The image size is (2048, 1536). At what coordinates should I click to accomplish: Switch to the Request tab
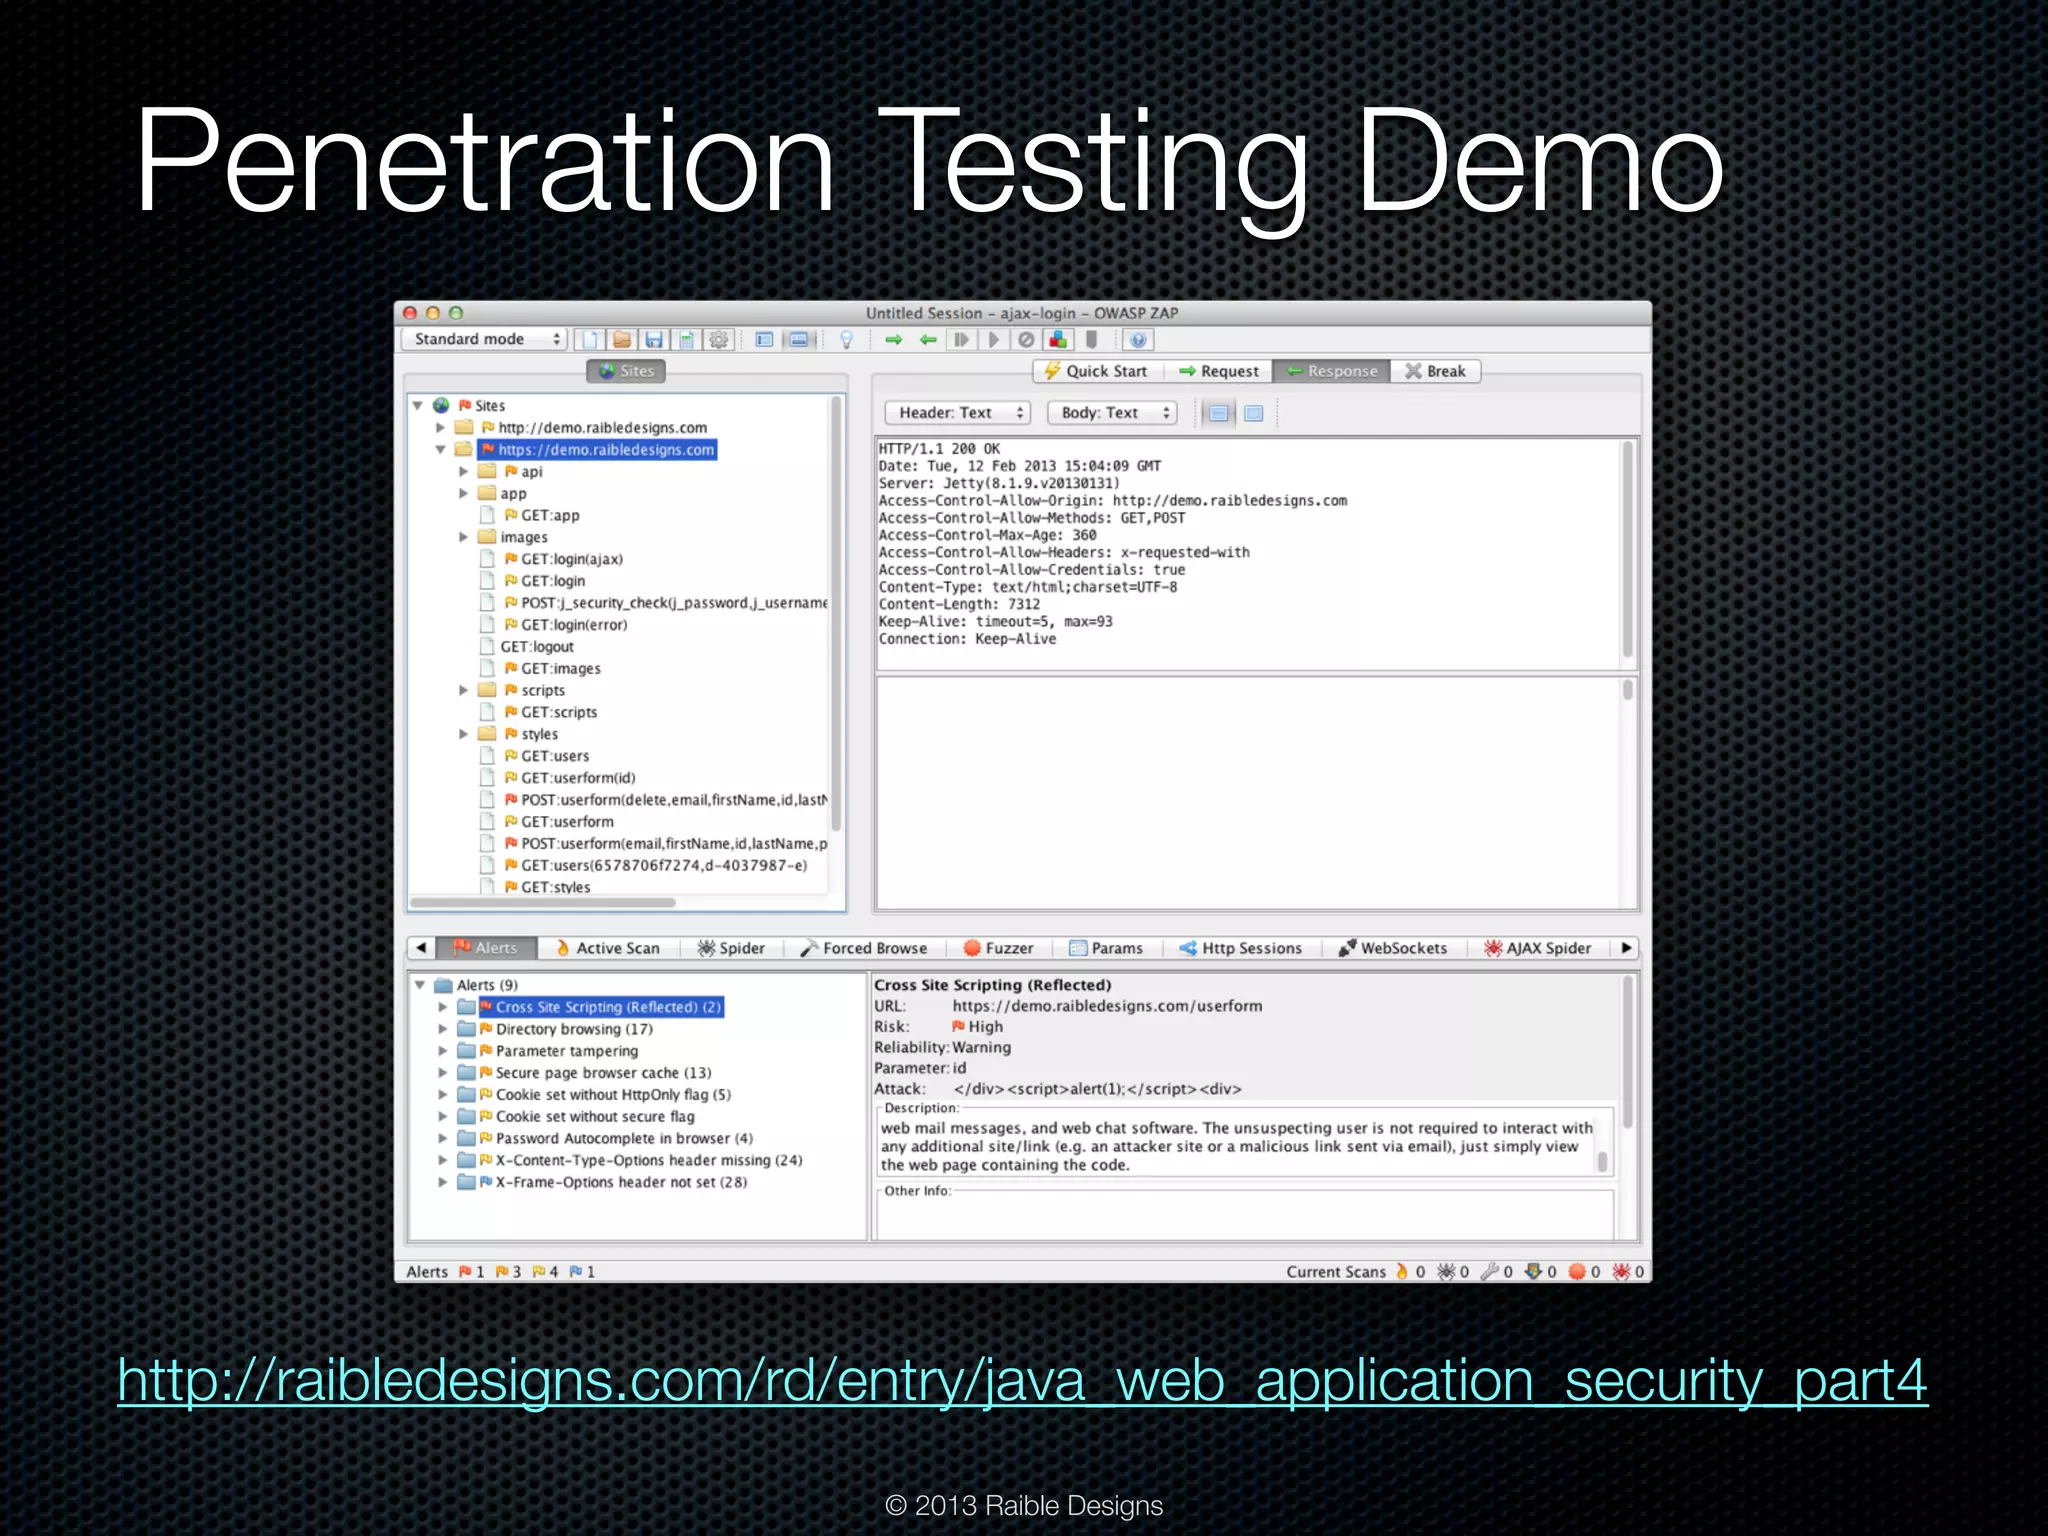pos(1219,371)
